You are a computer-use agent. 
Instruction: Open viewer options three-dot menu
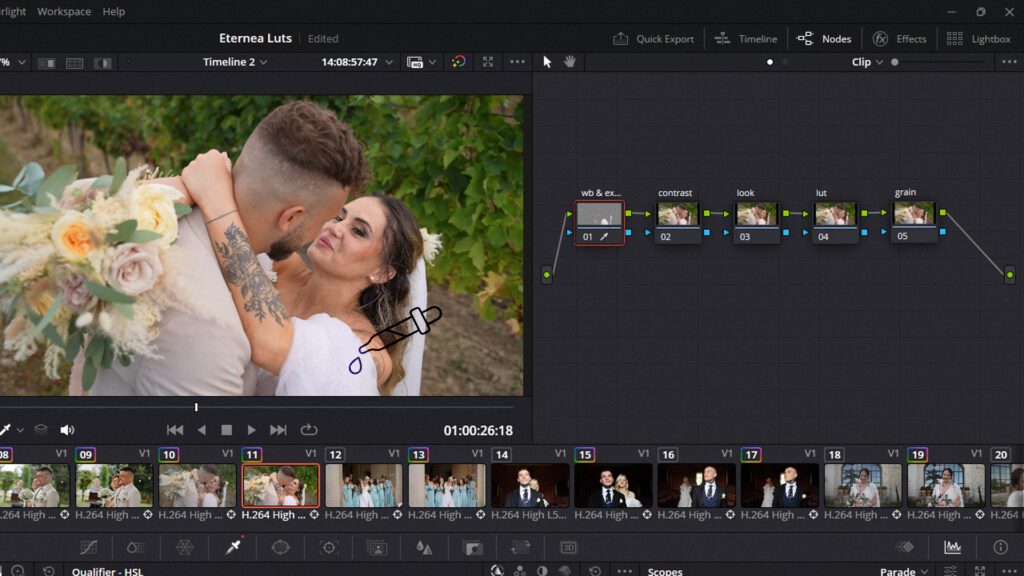click(x=517, y=62)
